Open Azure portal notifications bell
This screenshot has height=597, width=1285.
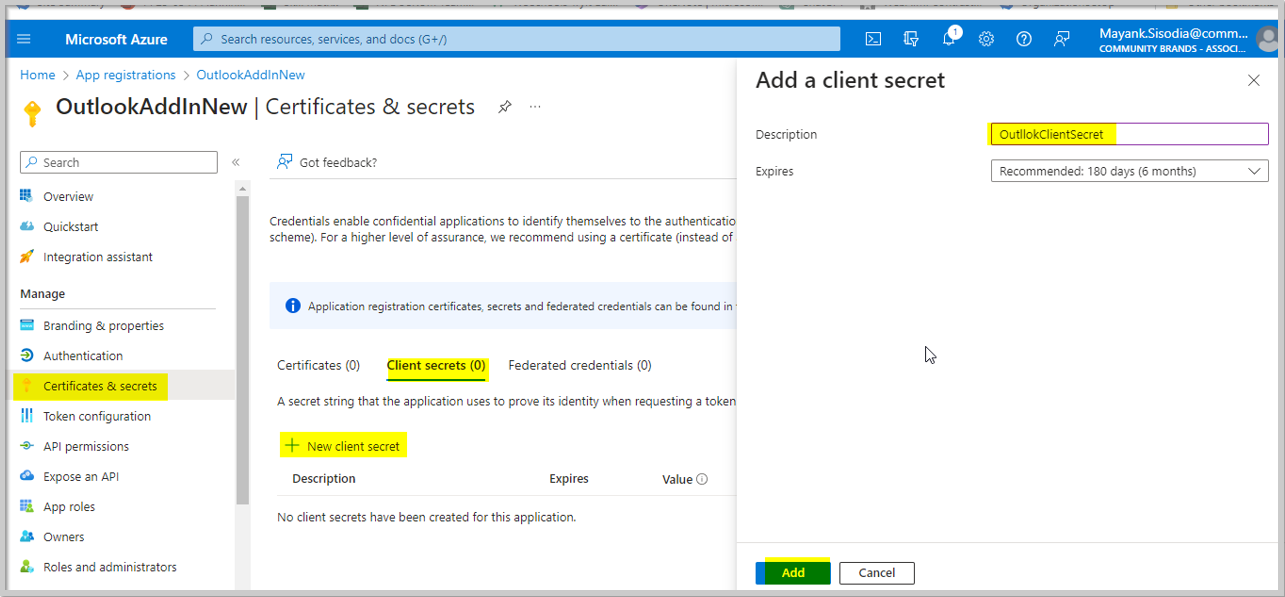(948, 38)
